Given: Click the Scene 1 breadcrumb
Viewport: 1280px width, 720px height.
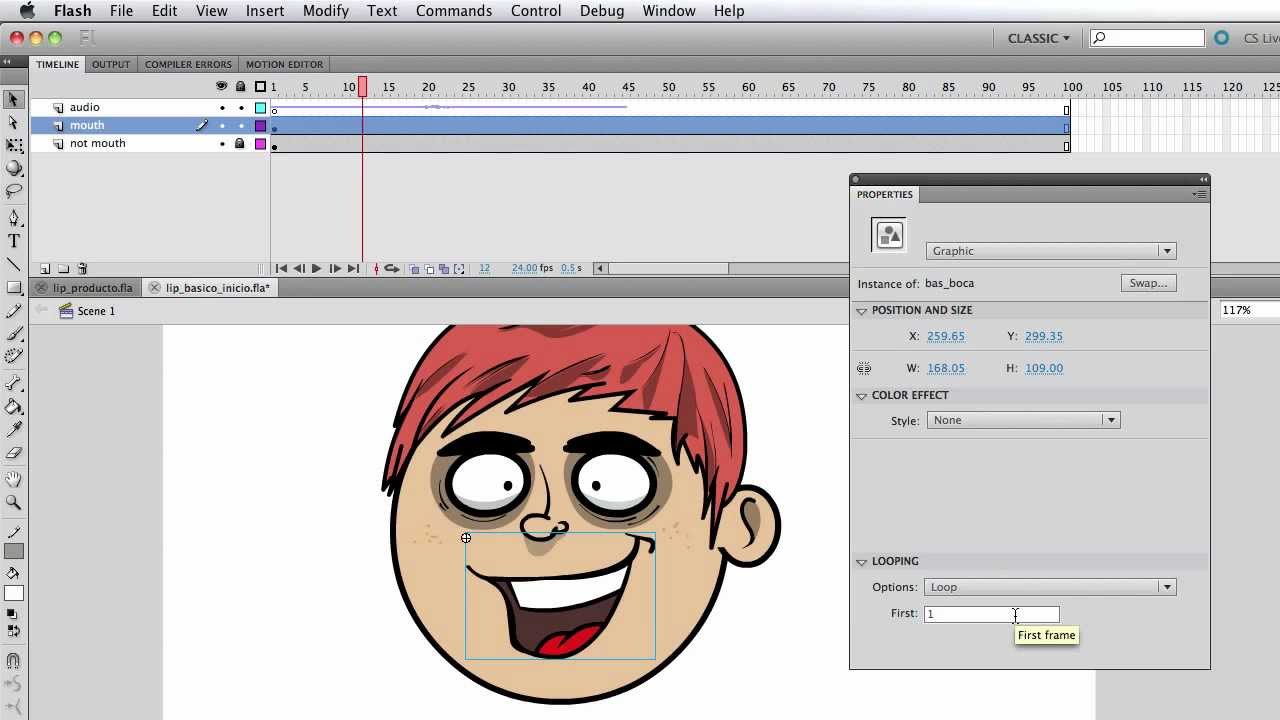Looking at the screenshot, I should point(87,311).
